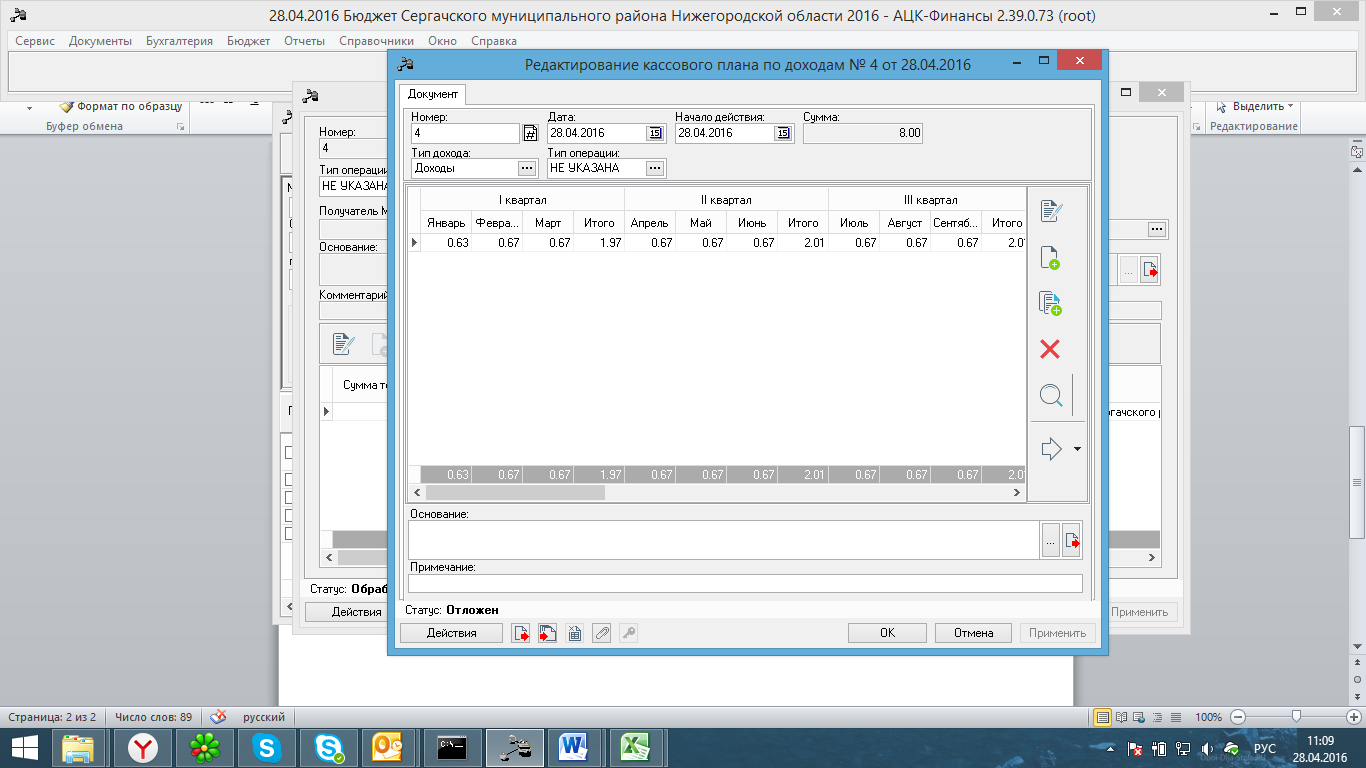1366x768 pixels.
Task: Click the number generator icon beside Номер field
Action: 530,133
